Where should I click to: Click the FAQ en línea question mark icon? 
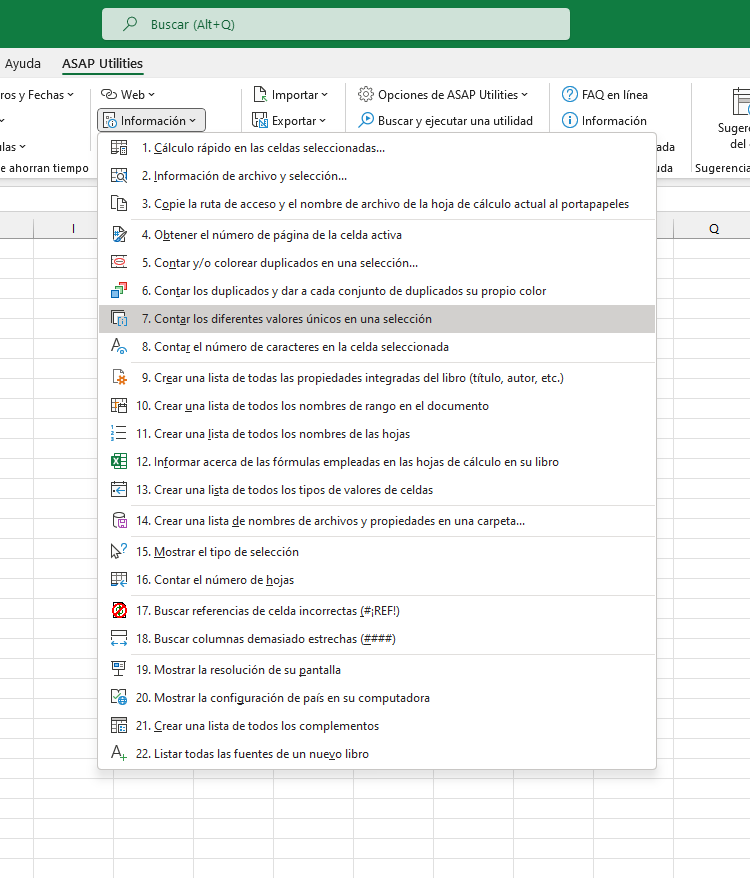point(570,95)
